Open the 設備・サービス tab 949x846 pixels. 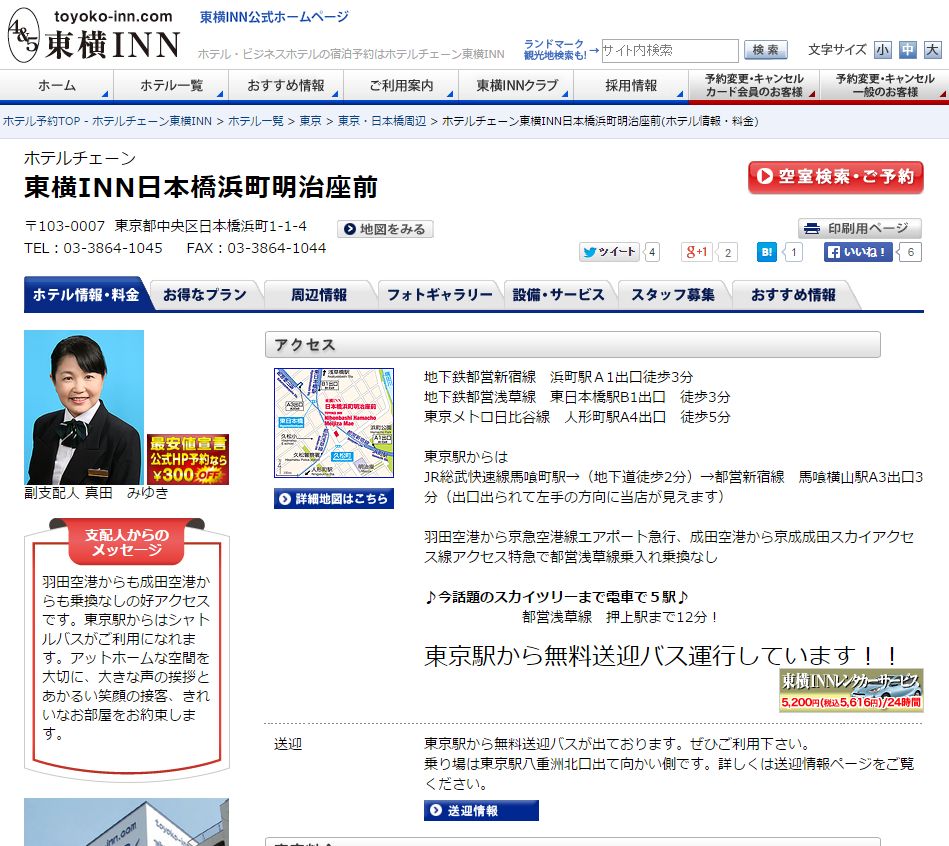pos(558,295)
